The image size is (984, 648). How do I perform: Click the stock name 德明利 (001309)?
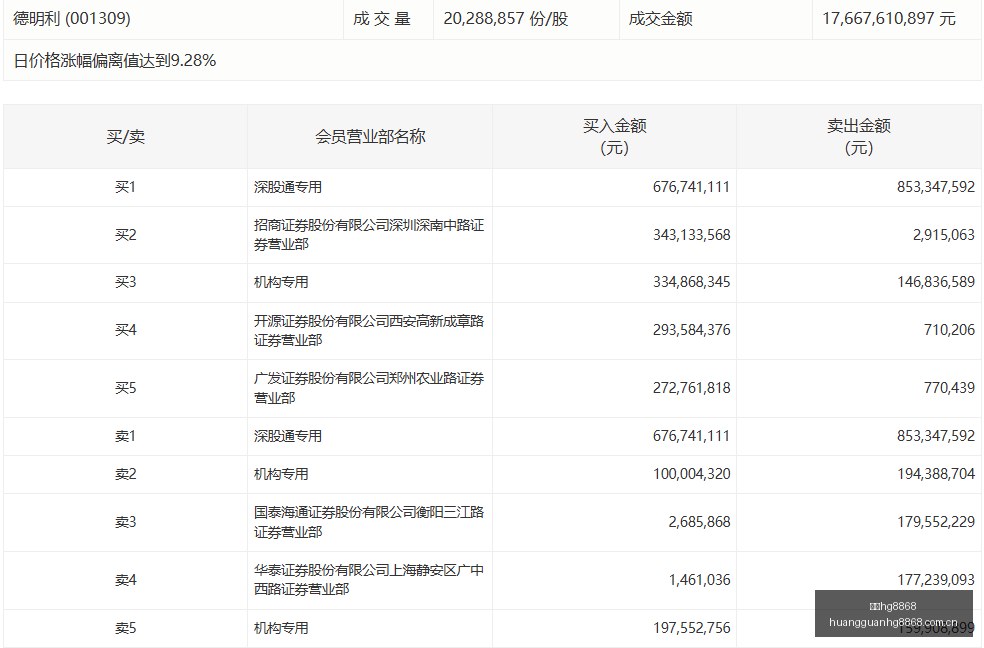pos(72,19)
